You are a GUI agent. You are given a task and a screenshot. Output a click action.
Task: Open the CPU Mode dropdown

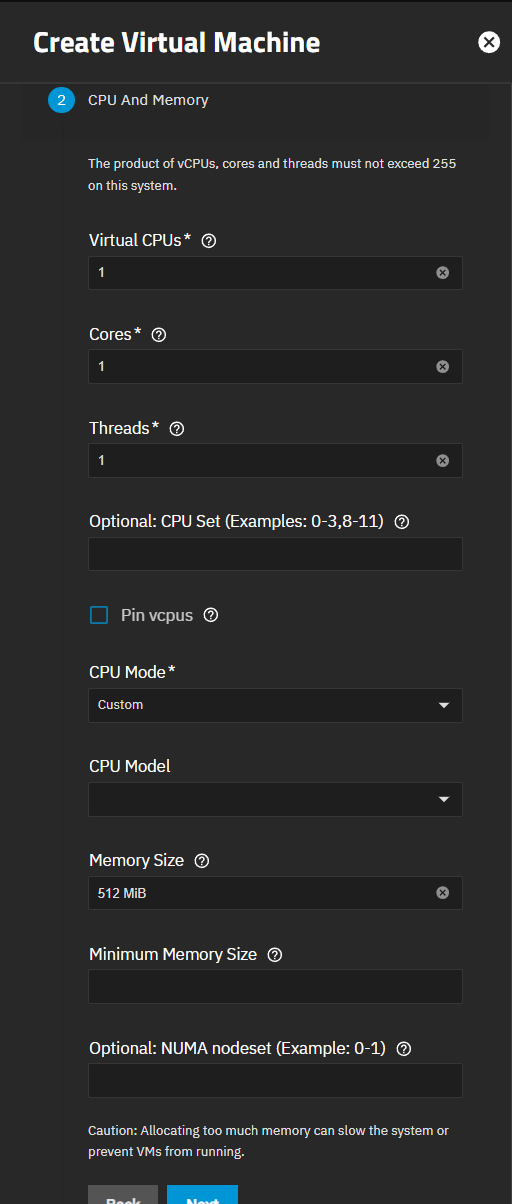276,705
